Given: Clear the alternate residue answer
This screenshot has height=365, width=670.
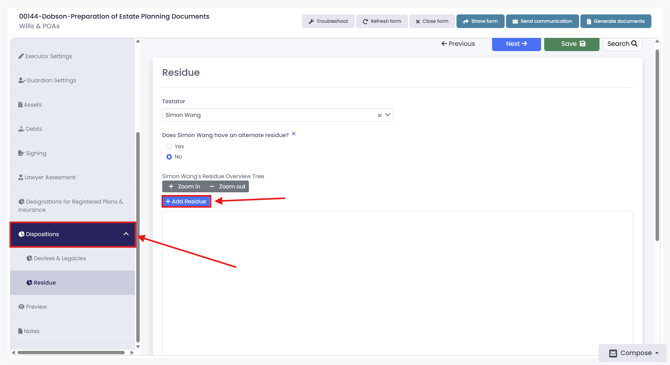Looking at the screenshot, I should pyautogui.click(x=294, y=134).
